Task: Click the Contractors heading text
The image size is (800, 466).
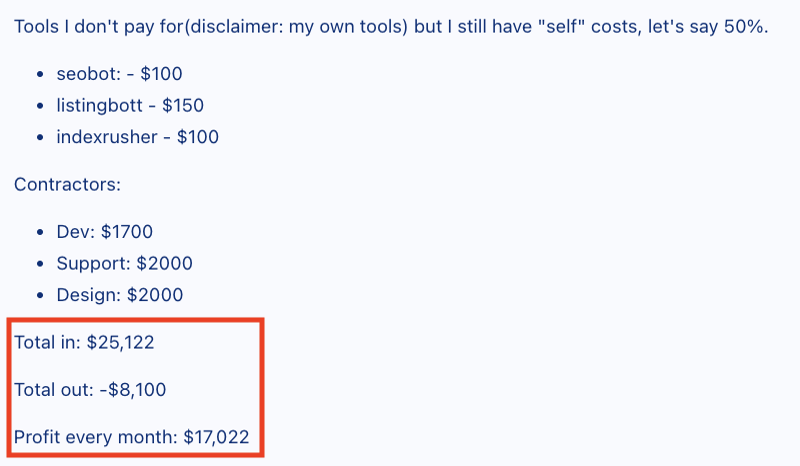Action: 67,184
